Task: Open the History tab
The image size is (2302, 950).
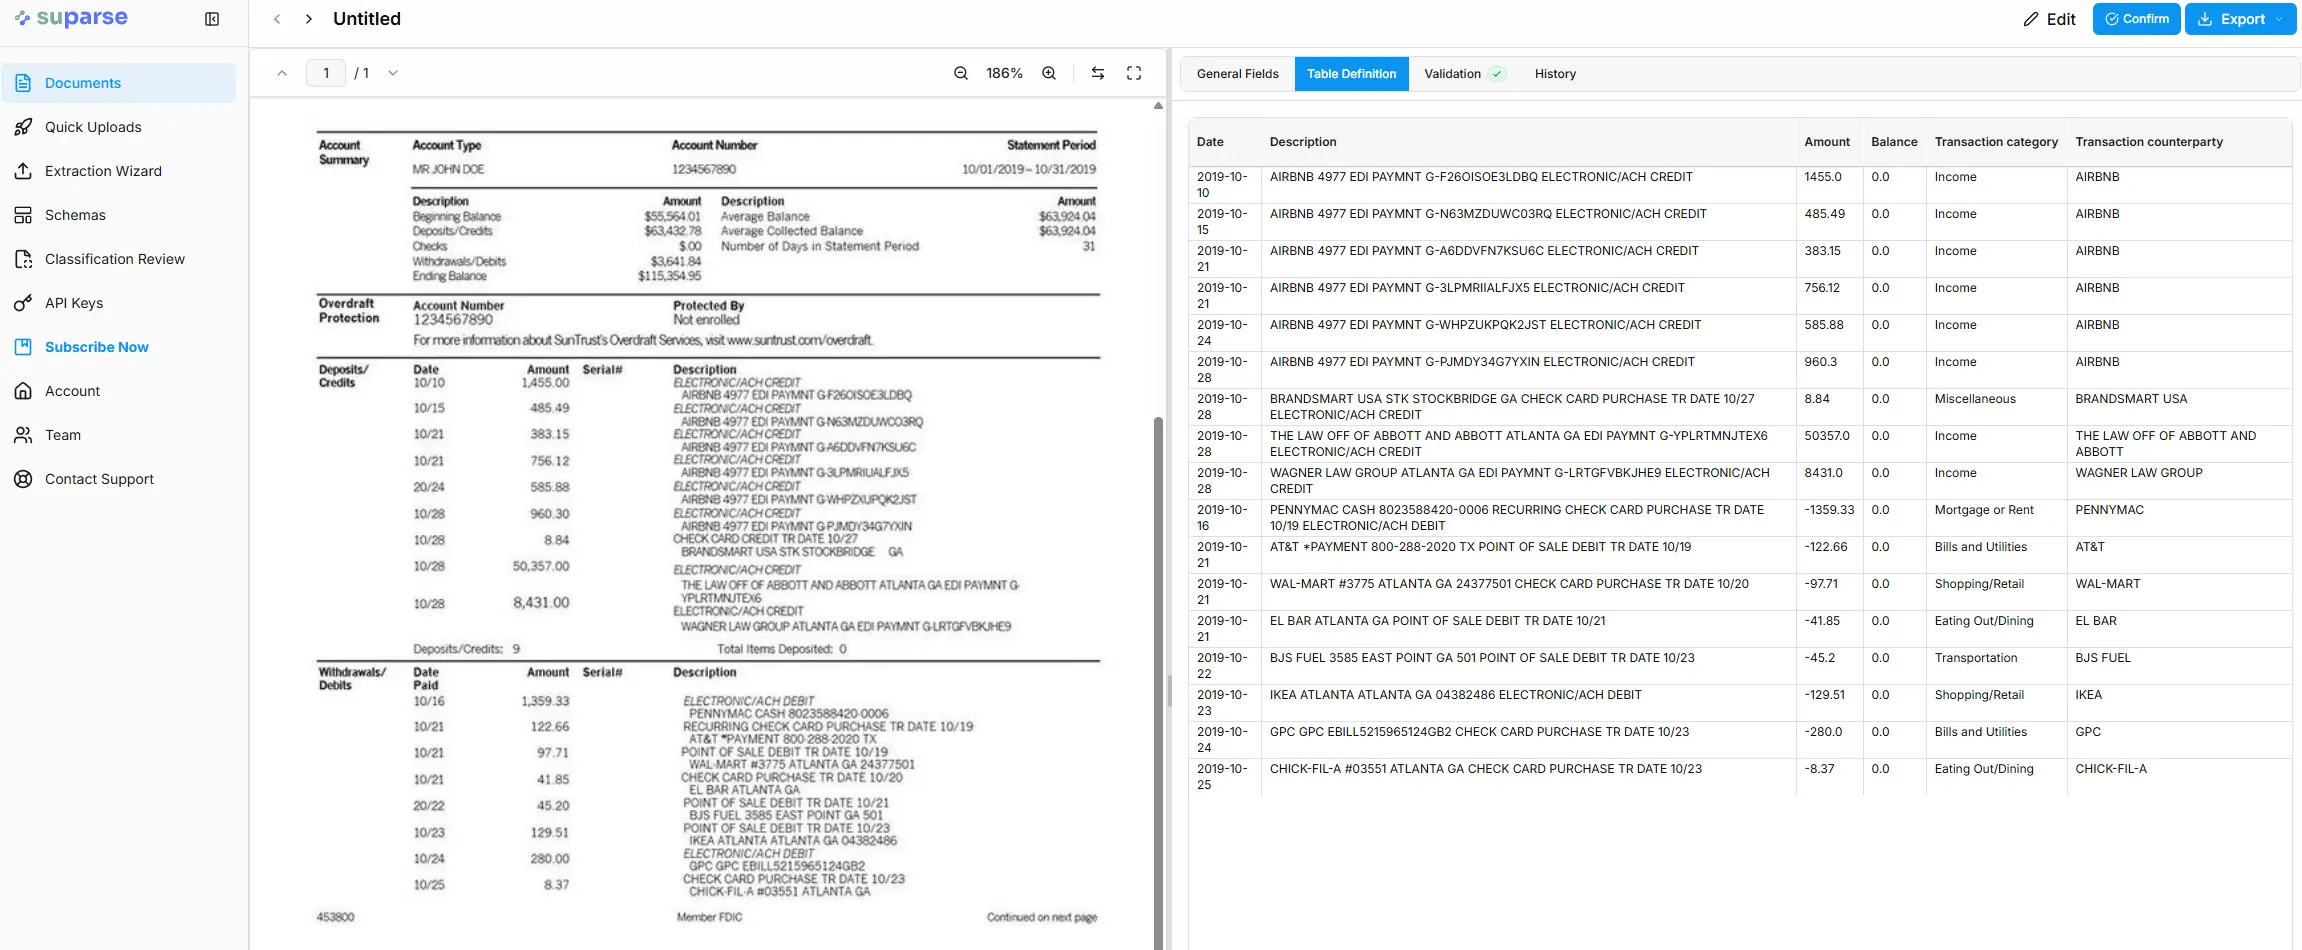Action: coord(1554,73)
